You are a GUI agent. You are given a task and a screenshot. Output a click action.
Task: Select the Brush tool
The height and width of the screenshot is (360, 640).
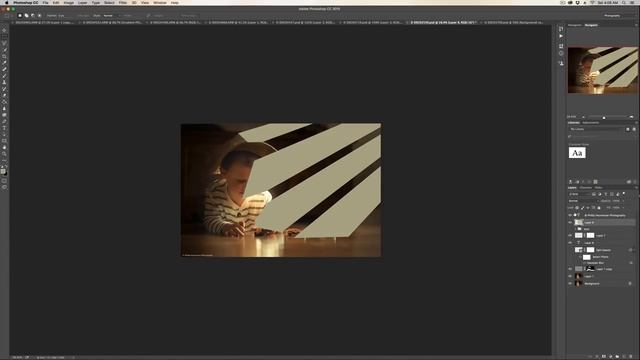pos(4,76)
